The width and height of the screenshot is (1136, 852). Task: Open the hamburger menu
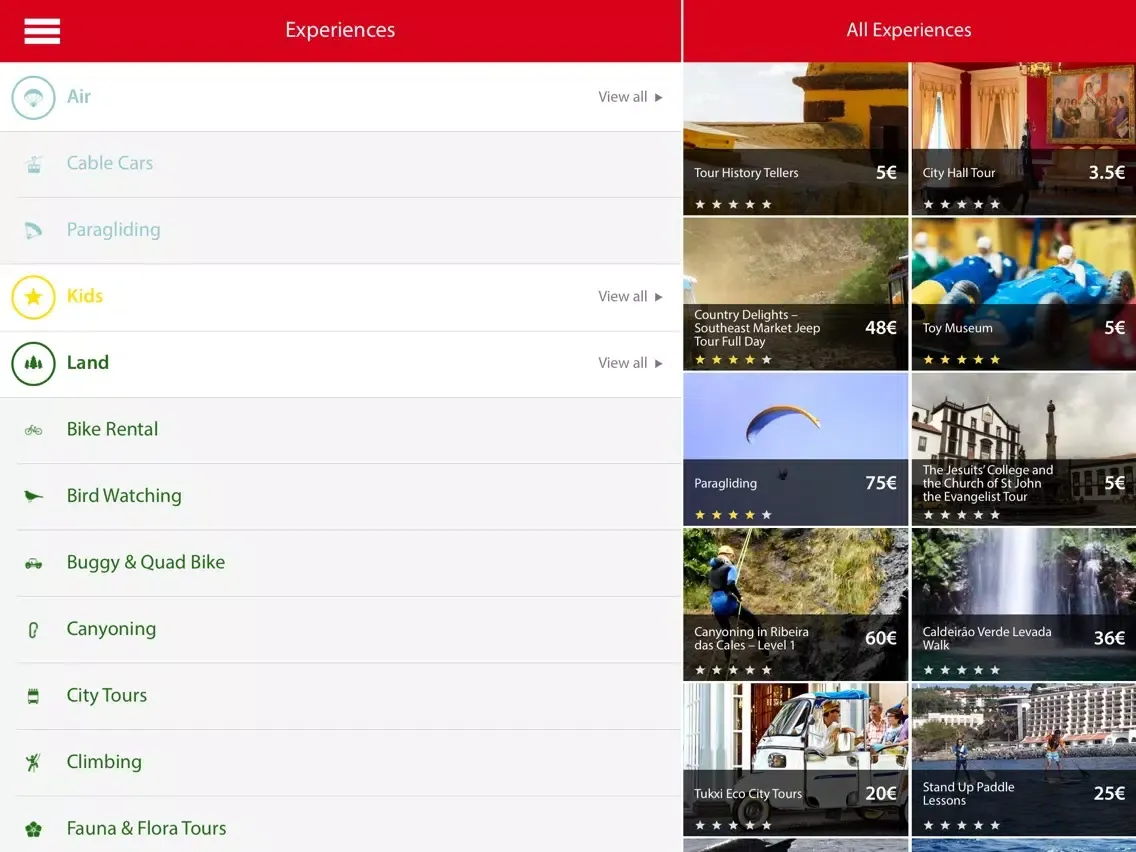coord(42,31)
